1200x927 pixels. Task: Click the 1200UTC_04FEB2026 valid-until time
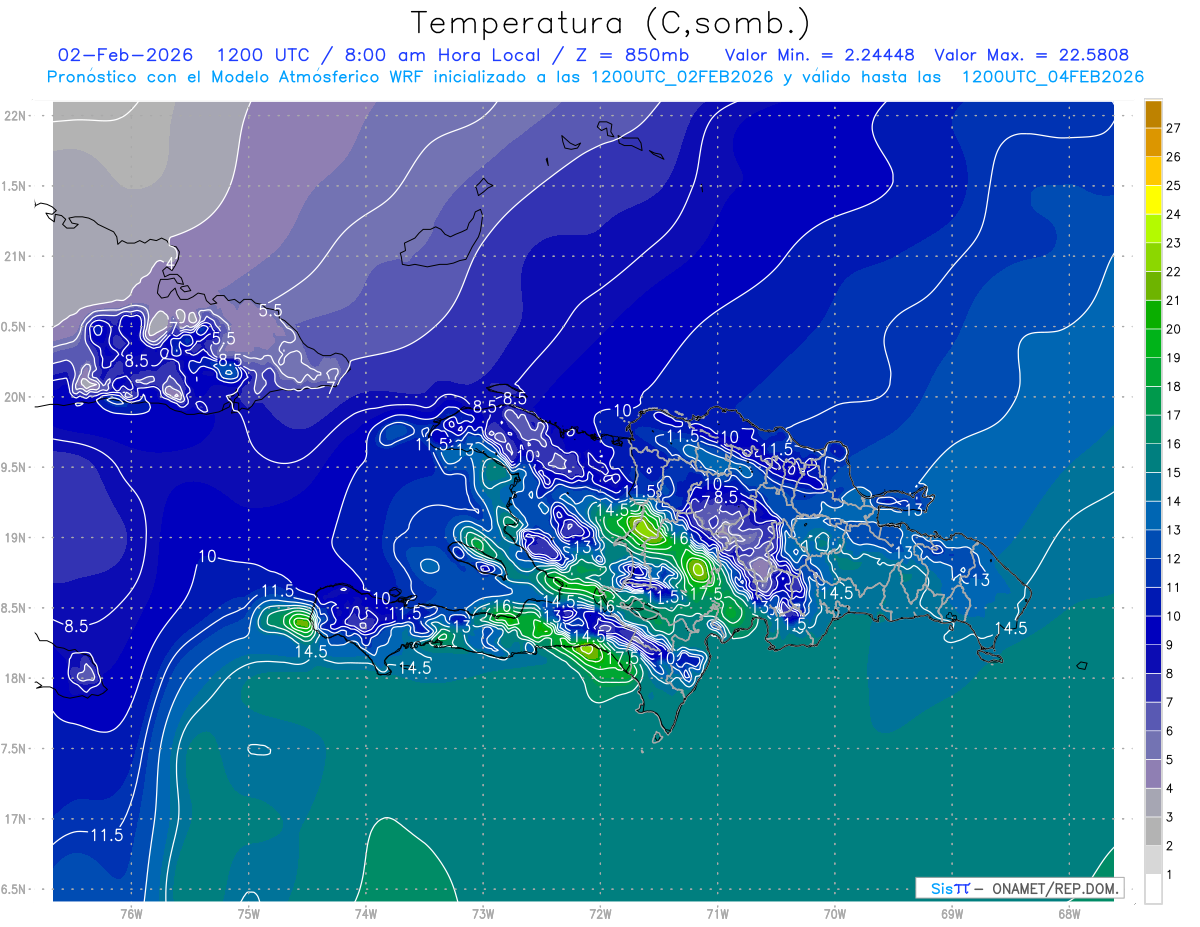[1052, 77]
